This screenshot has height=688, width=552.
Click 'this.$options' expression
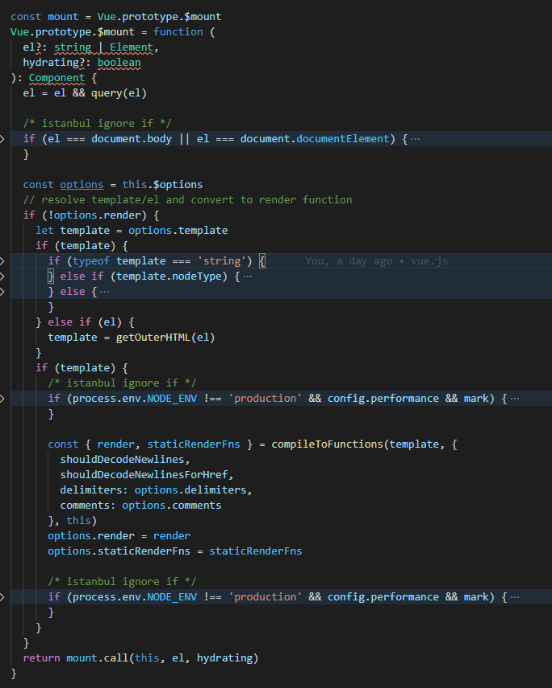(162, 185)
